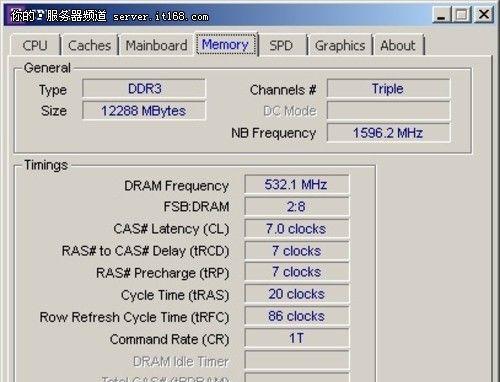
Task: Open the Caches tab
Action: click(89, 45)
